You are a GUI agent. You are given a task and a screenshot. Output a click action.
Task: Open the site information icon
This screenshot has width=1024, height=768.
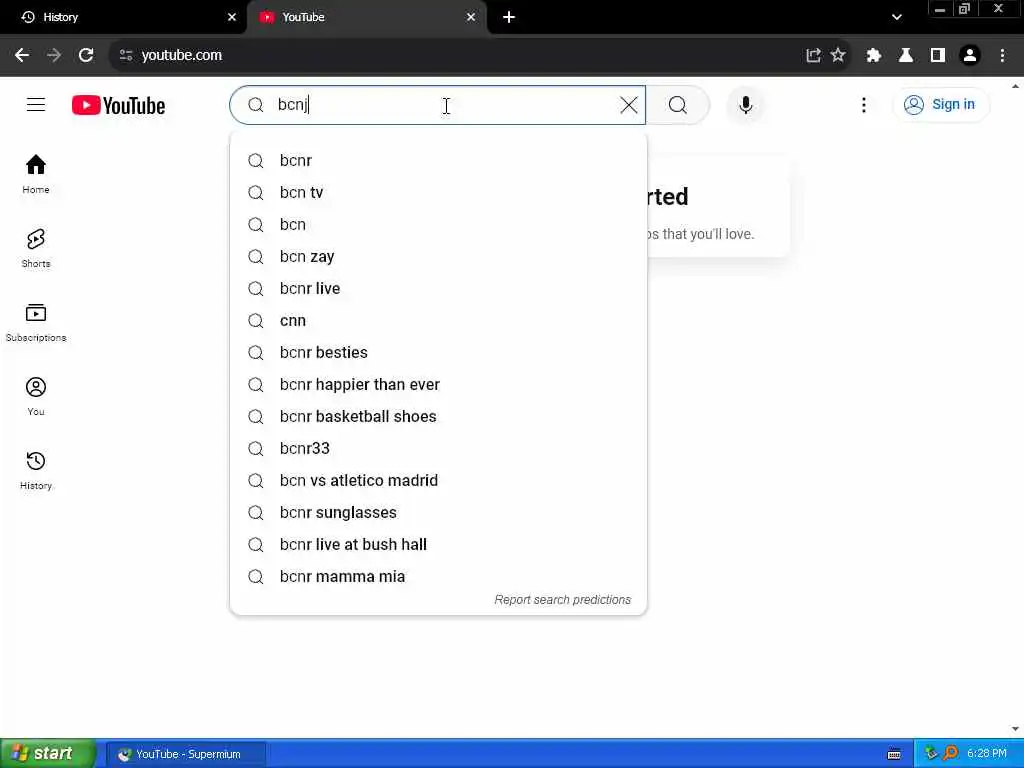tap(126, 56)
